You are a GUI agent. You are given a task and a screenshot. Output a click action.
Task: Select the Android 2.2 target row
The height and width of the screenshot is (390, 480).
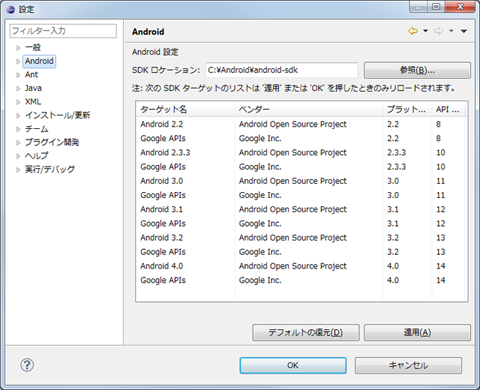click(301, 124)
